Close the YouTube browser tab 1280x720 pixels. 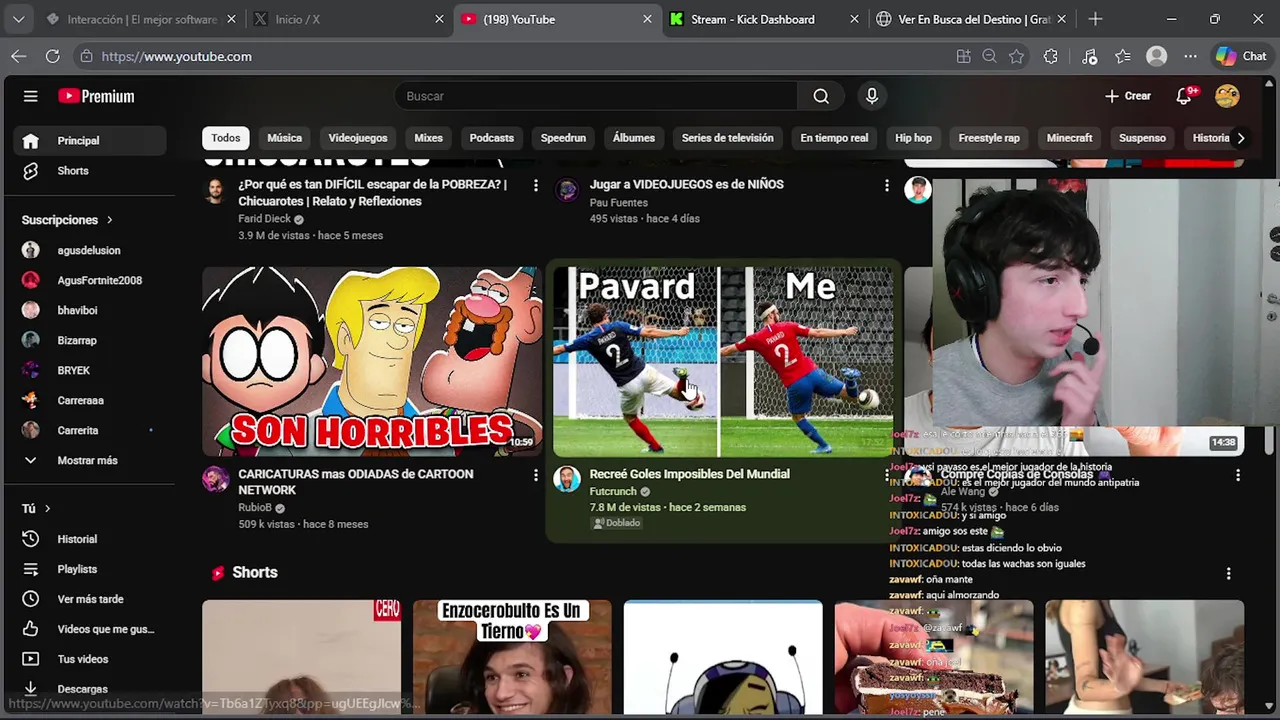click(647, 19)
